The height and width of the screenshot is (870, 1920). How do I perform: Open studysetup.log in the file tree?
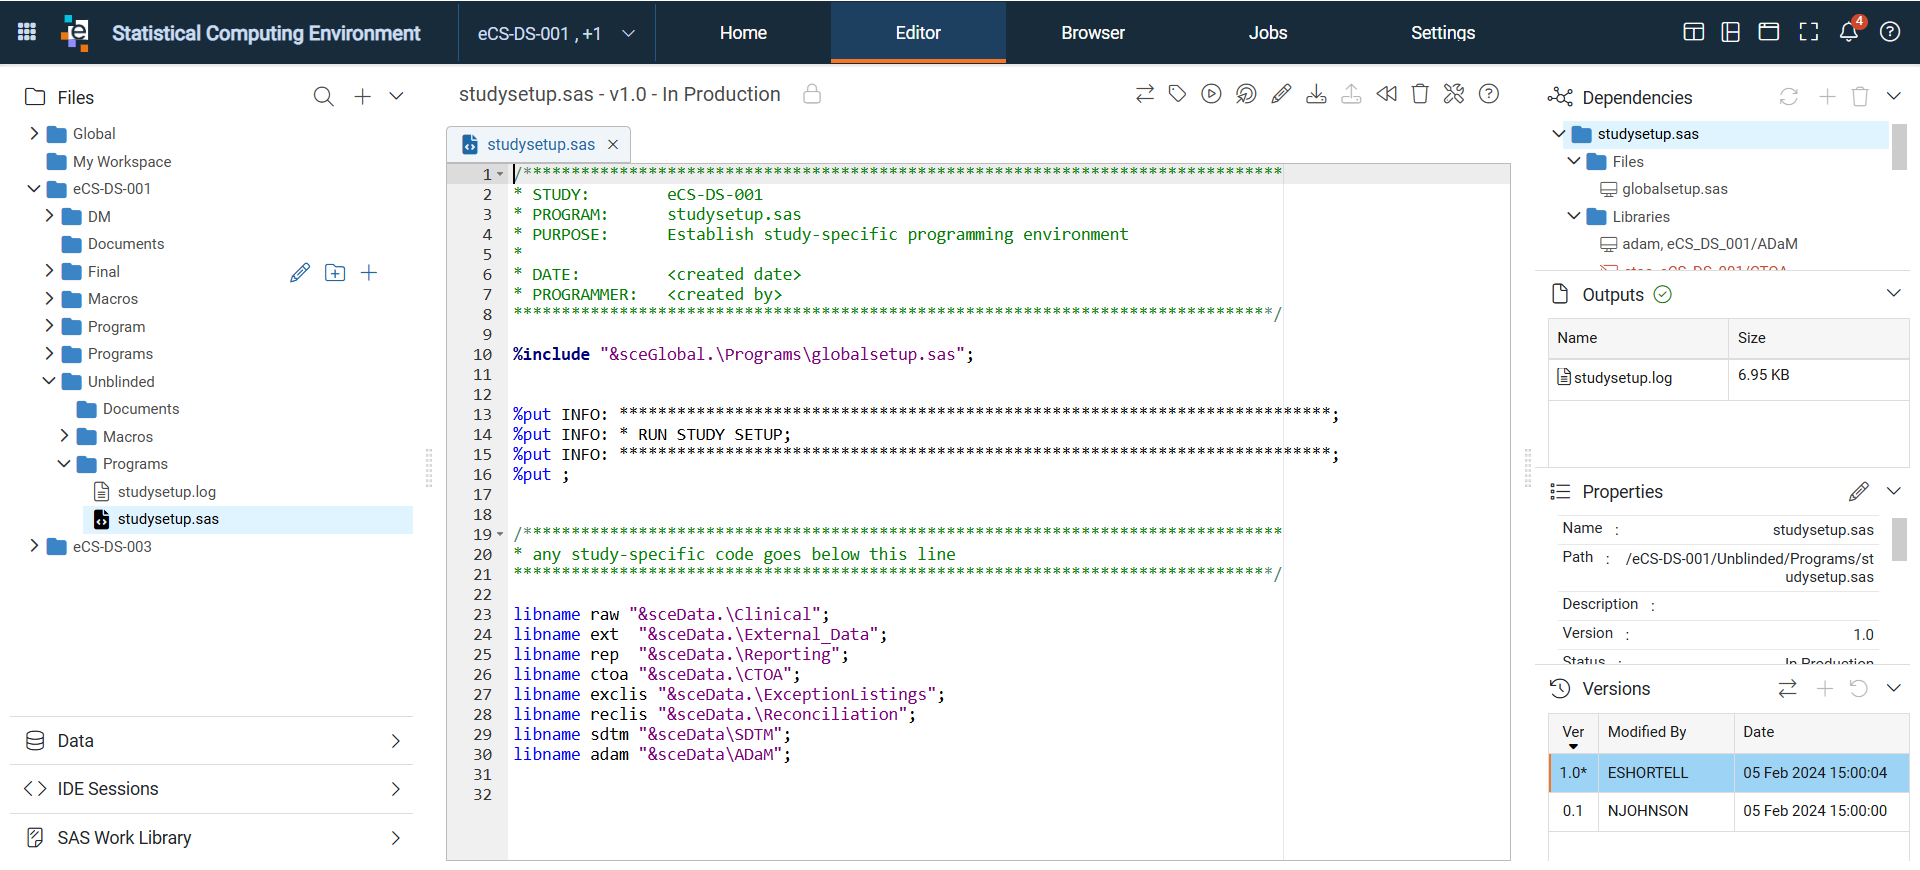point(166,491)
